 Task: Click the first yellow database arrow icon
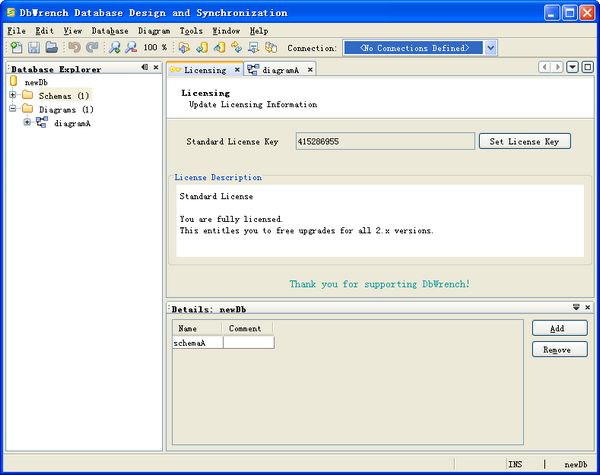pos(202,47)
